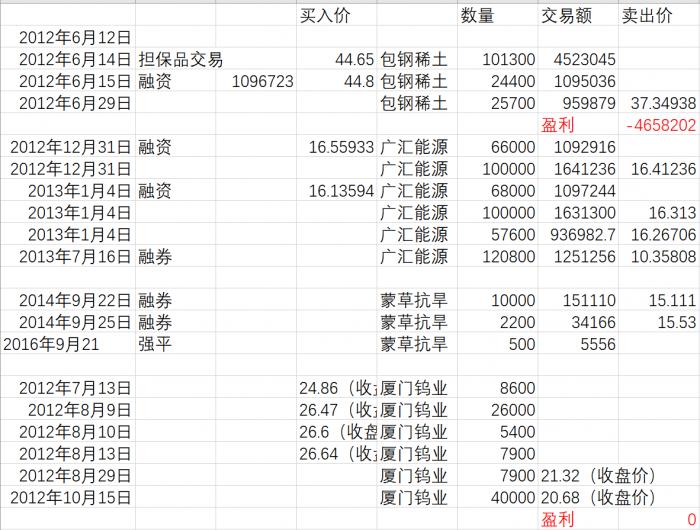Click the quantity cell 120800
This screenshot has width=700, height=530.
(497, 256)
